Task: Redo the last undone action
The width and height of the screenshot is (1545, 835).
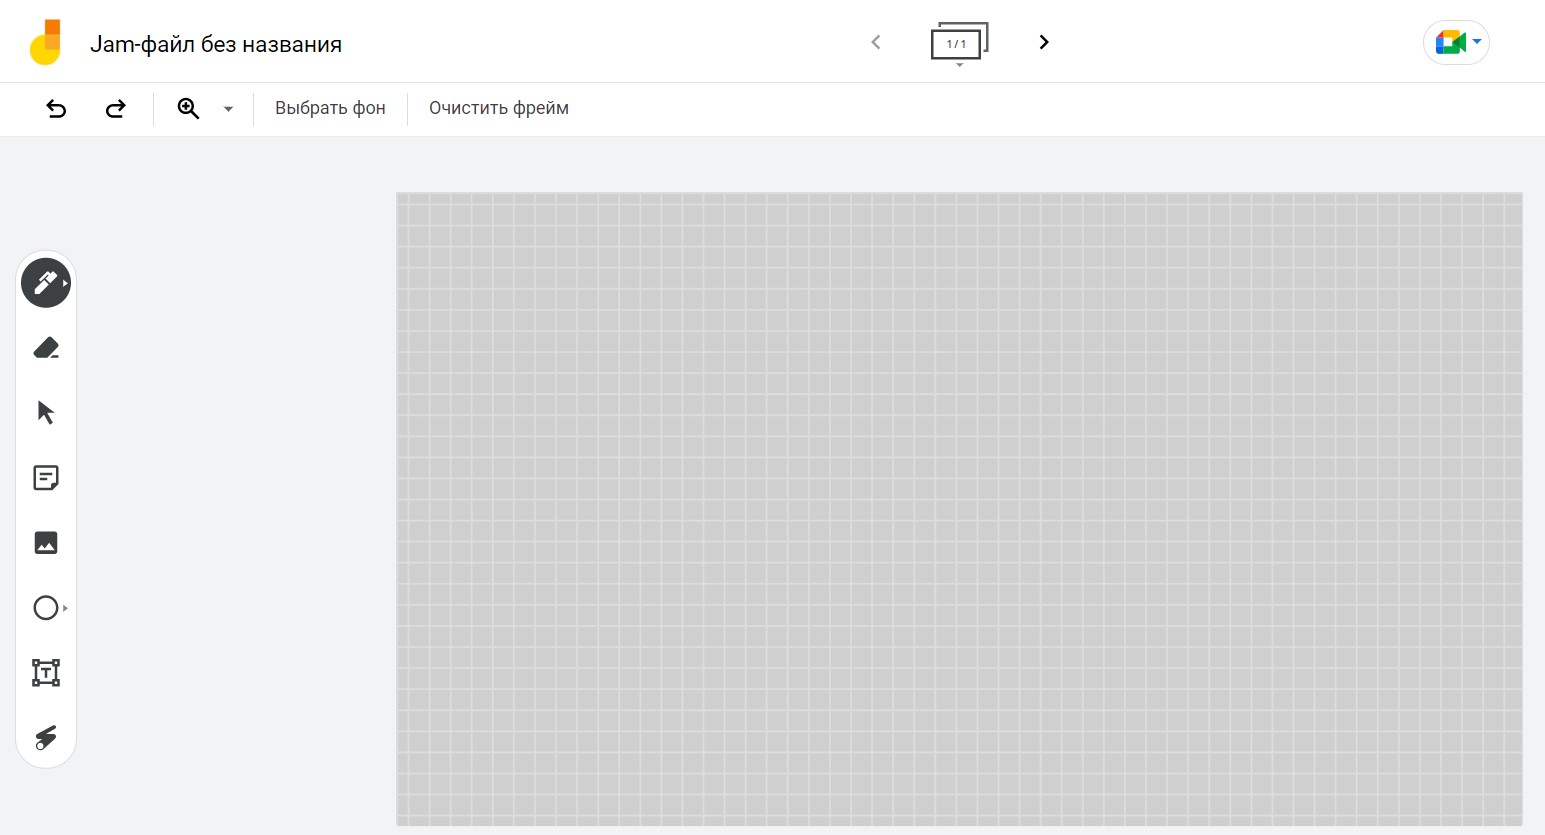Action: [x=116, y=109]
